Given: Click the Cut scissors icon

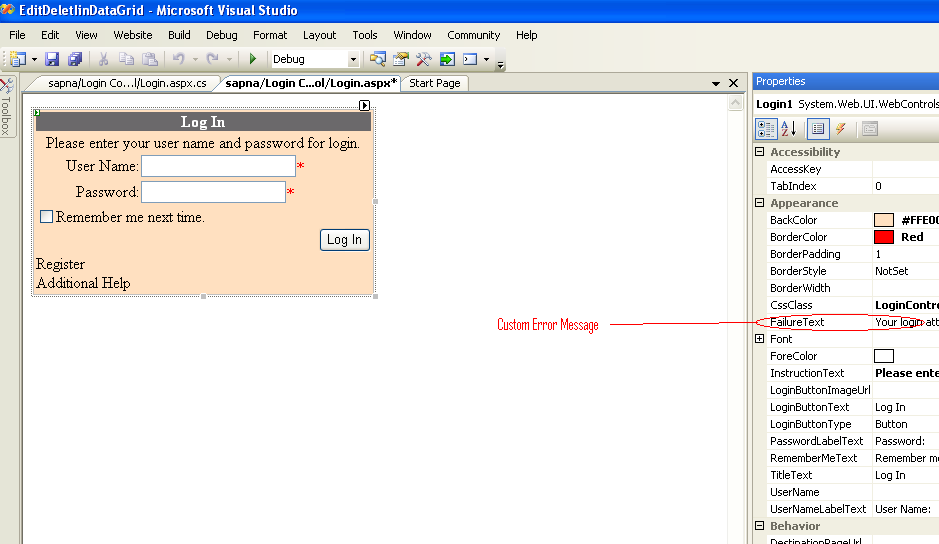Looking at the screenshot, I should 104,59.
